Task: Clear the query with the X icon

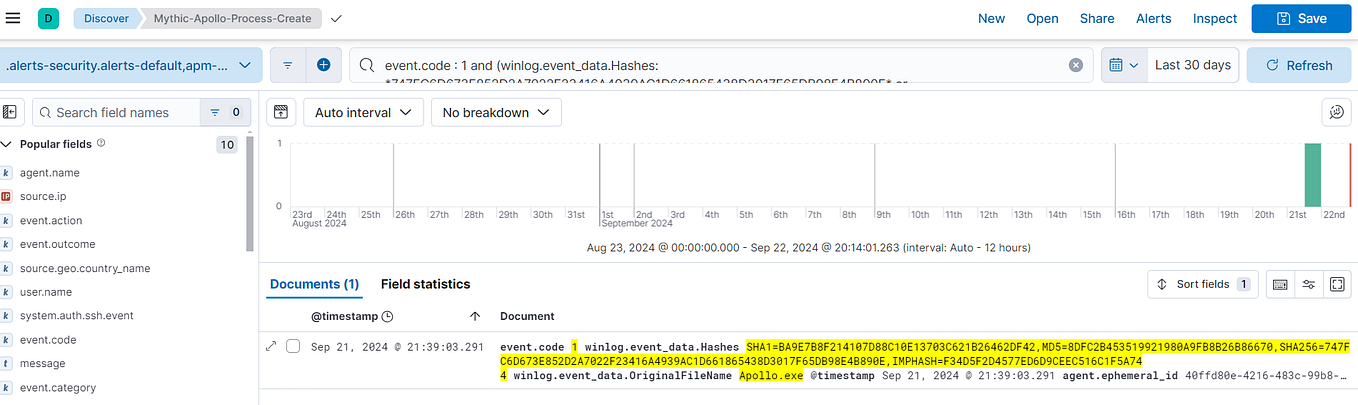Action: click(x=1076, y=65)
